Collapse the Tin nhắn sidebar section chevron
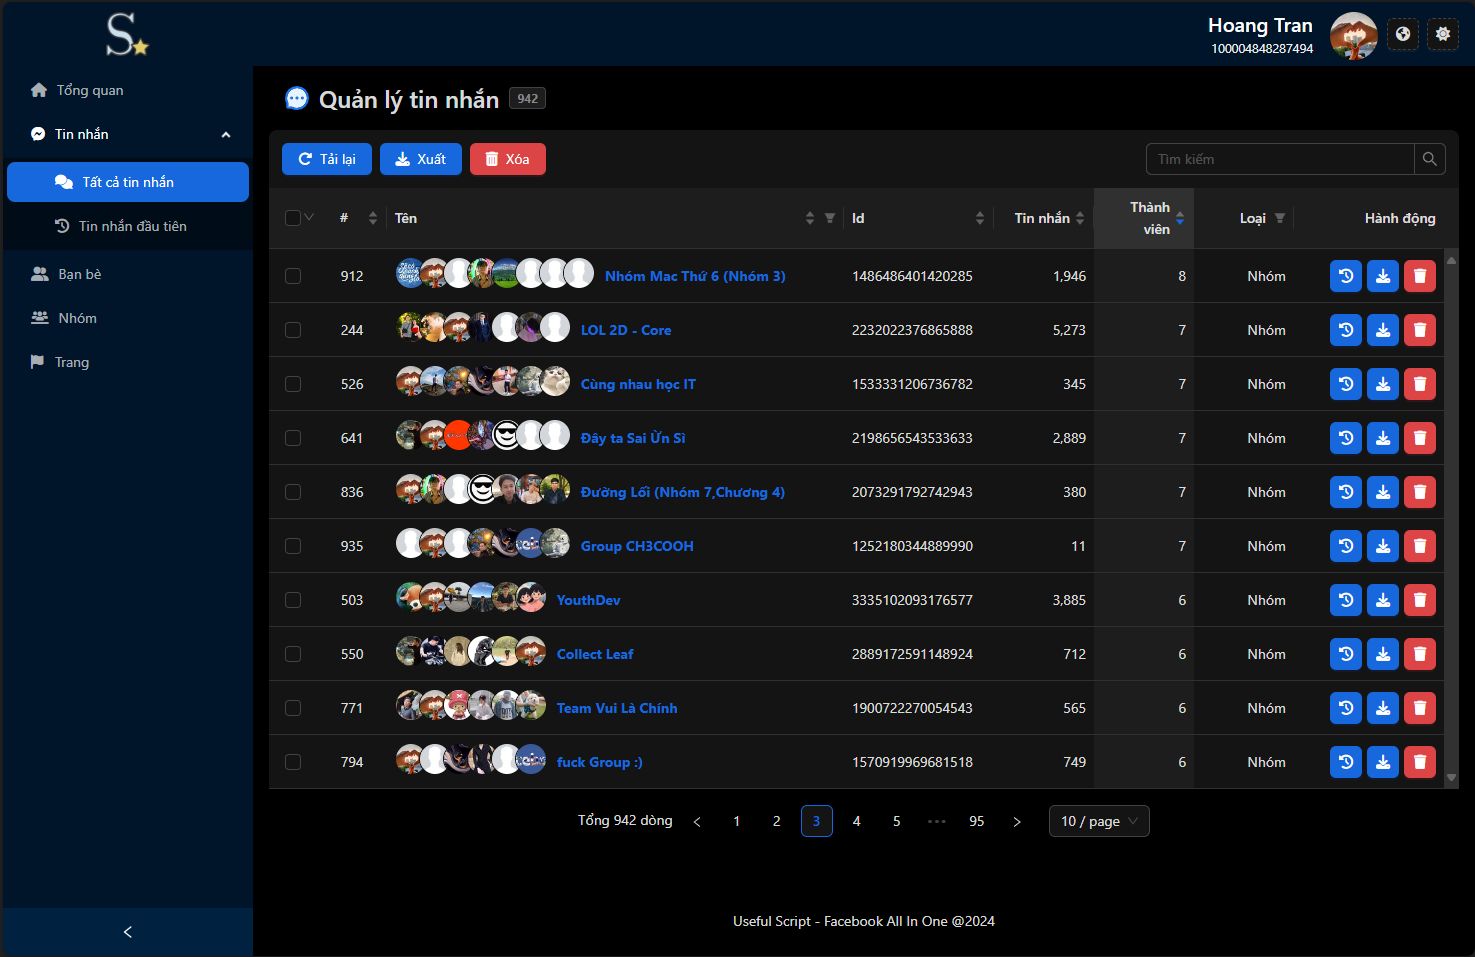 click(x=226, y=135)
